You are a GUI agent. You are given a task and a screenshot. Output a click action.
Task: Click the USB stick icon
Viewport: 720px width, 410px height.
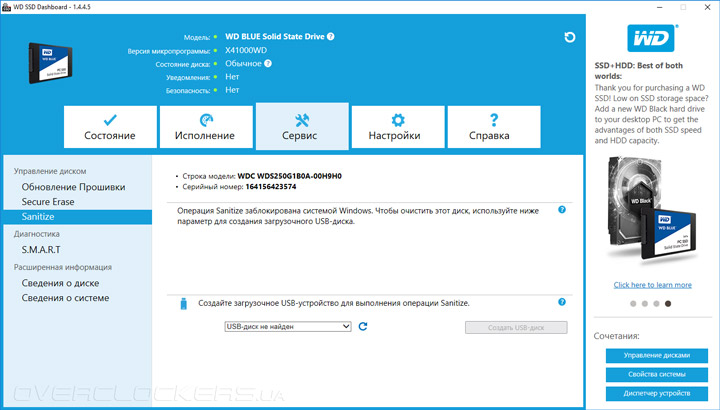(184, 303)
